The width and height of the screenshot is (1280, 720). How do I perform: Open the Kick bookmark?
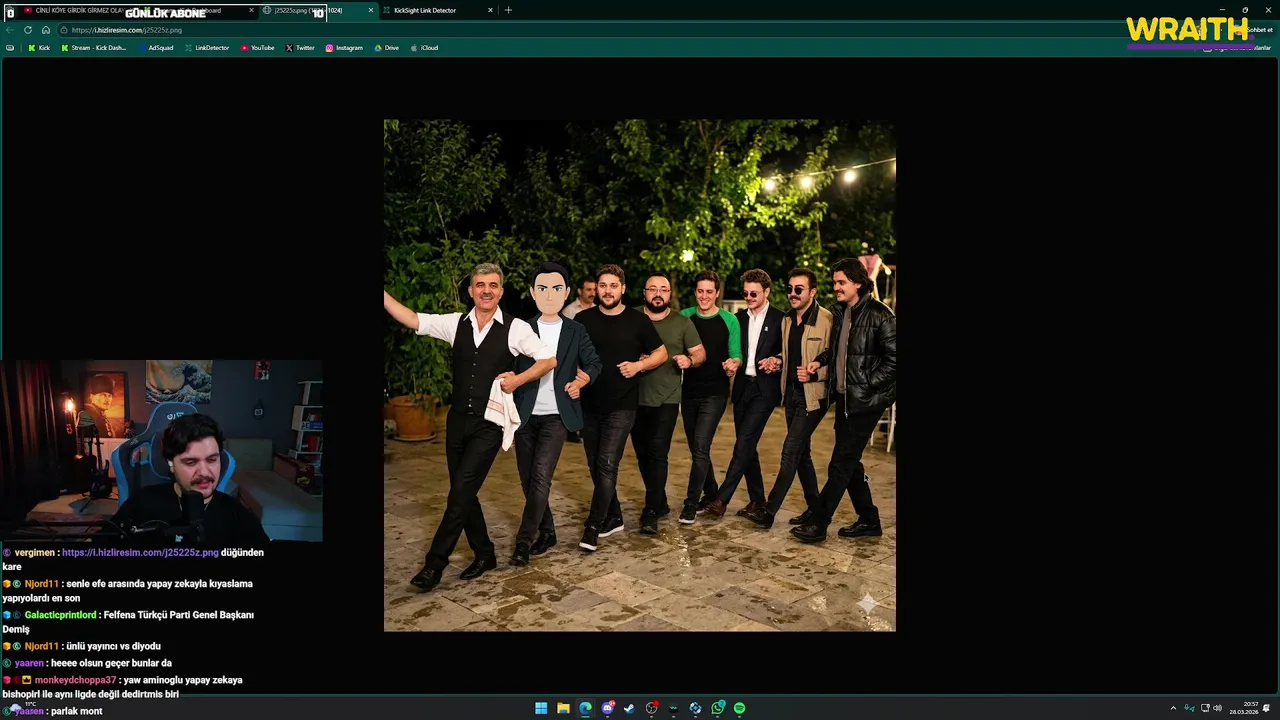click(39, 47)
